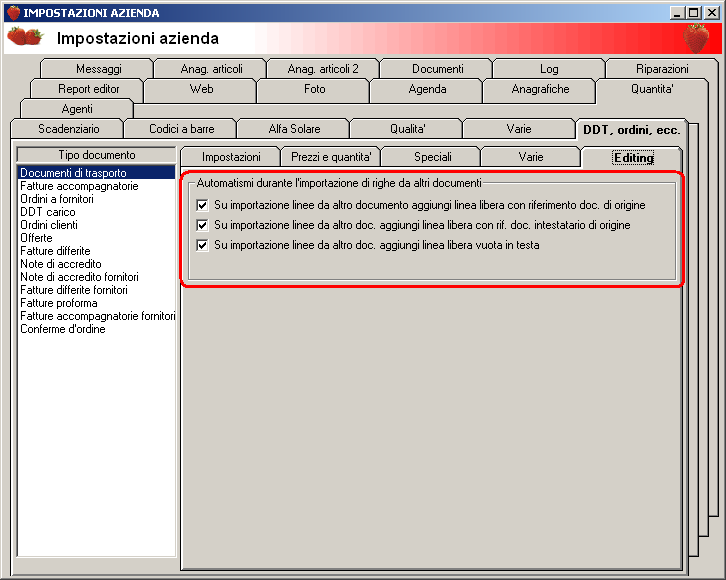This screenshot has height=580, width=726.
Task: Switch to the Anag. articoli tab
Action: point(211,69)
